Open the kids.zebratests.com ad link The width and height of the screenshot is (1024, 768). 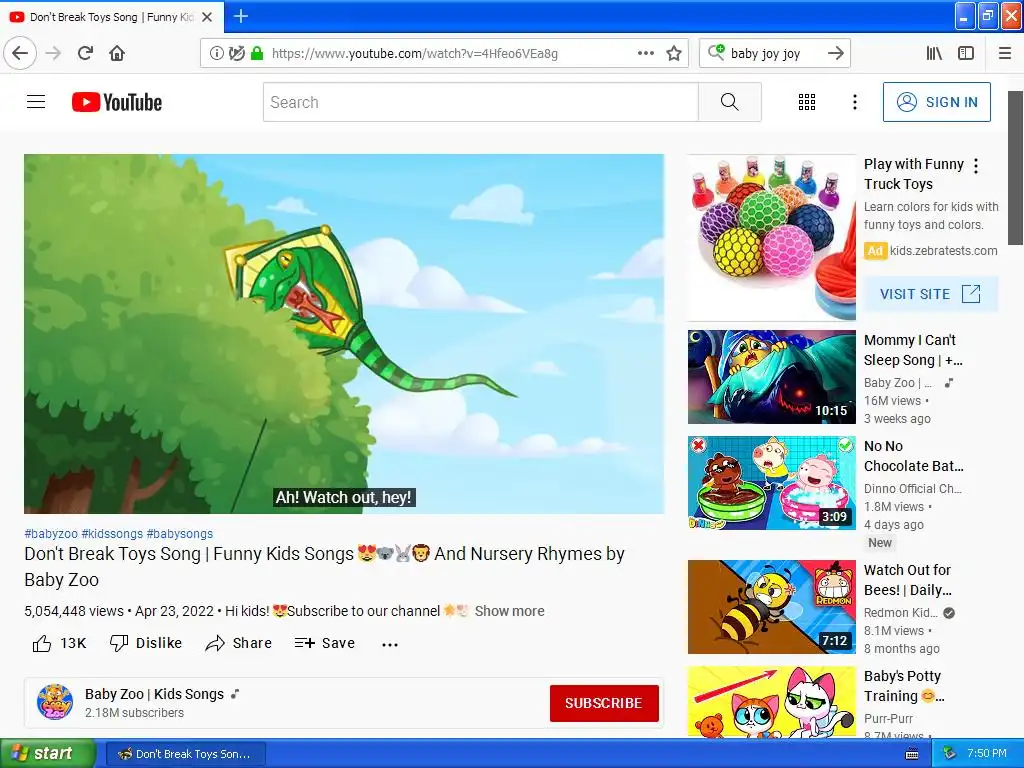[x=943, y=251]
